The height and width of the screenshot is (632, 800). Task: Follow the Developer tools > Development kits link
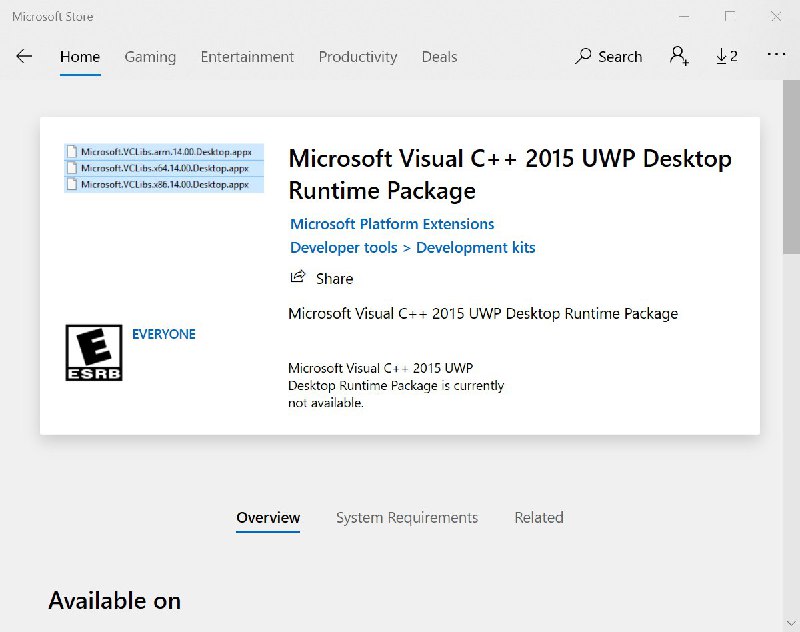pos(412,247)
